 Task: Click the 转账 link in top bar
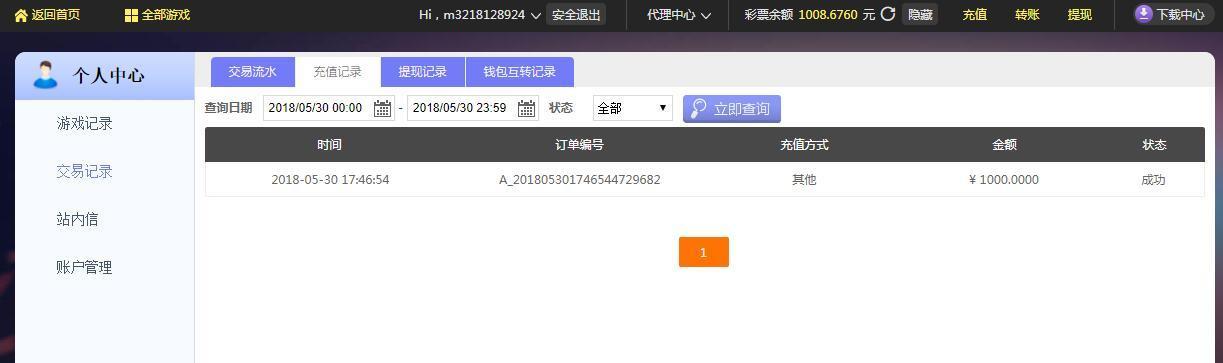coord(1027,15)
